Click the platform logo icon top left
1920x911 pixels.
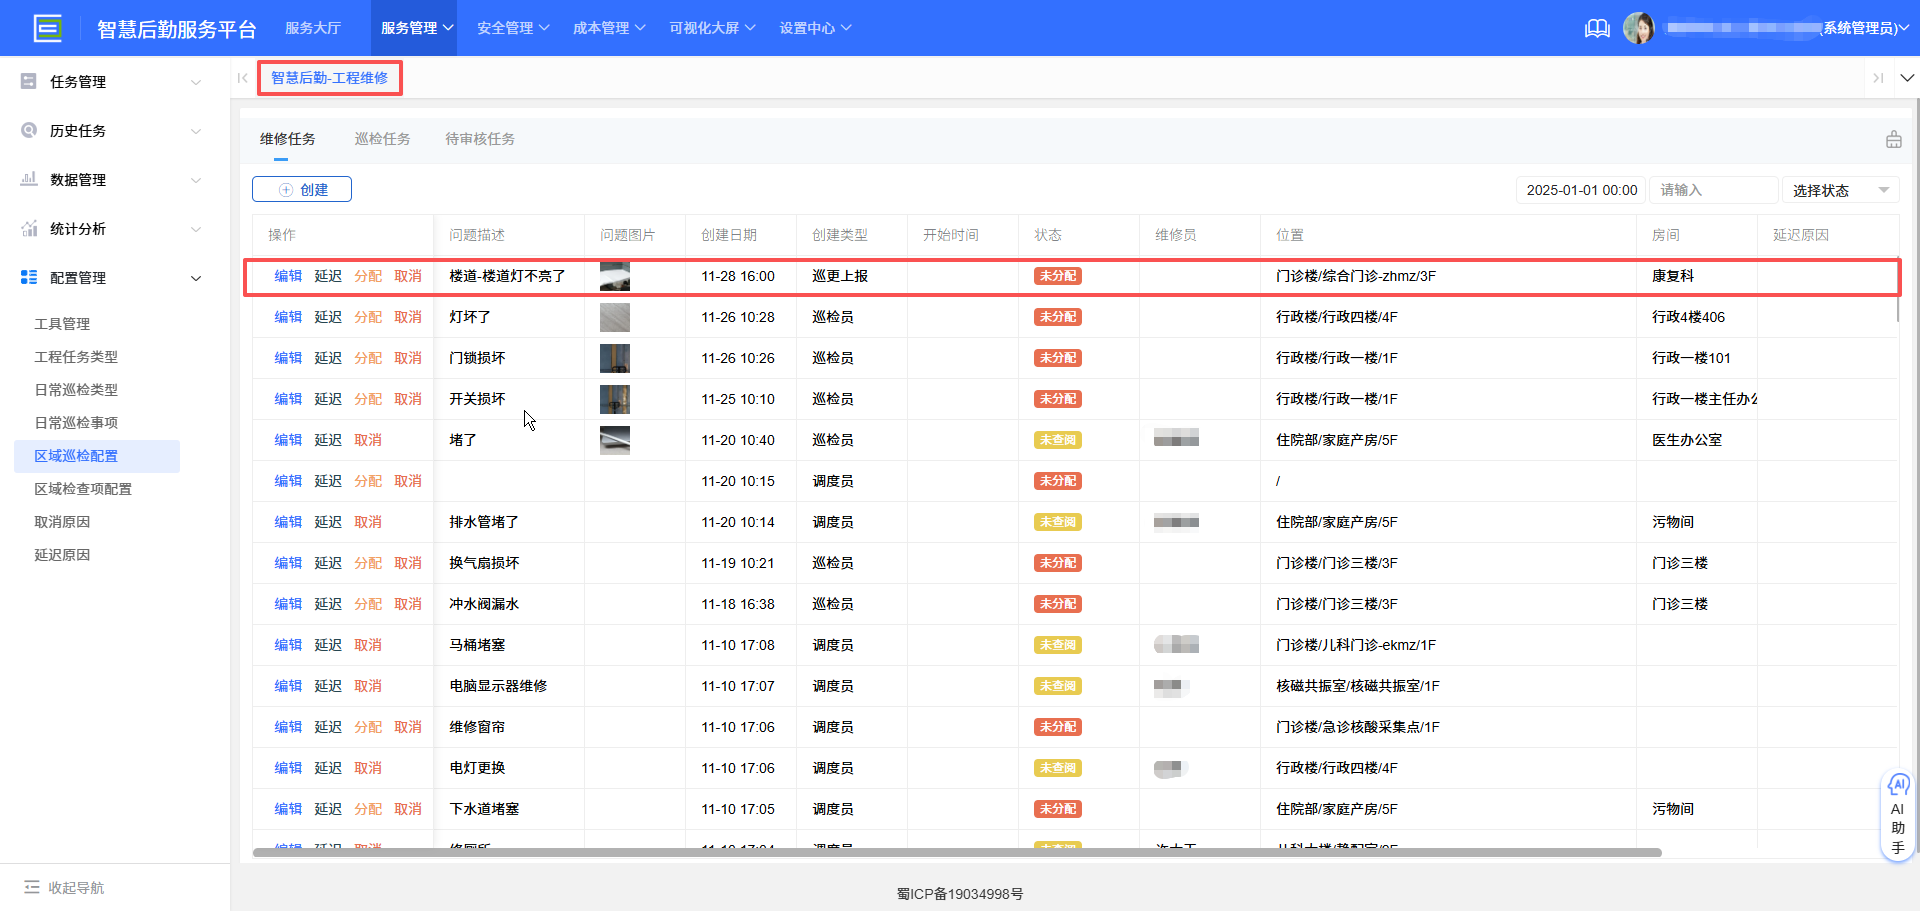click(47, 28)
